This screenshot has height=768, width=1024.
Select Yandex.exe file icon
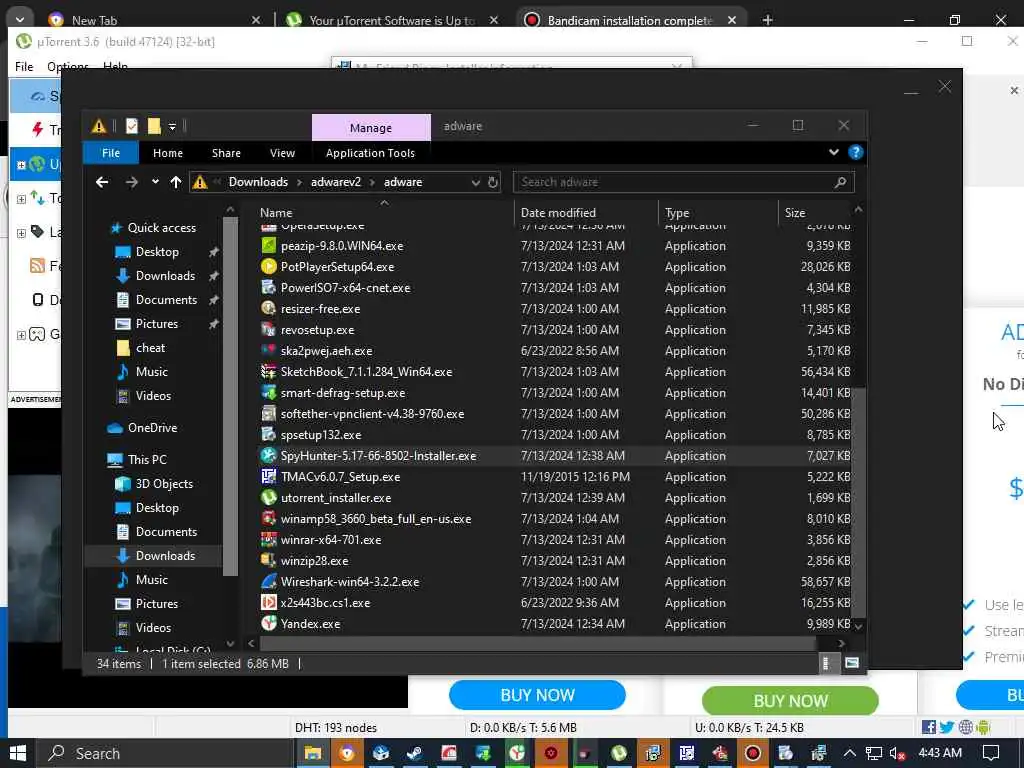point(268,623)
